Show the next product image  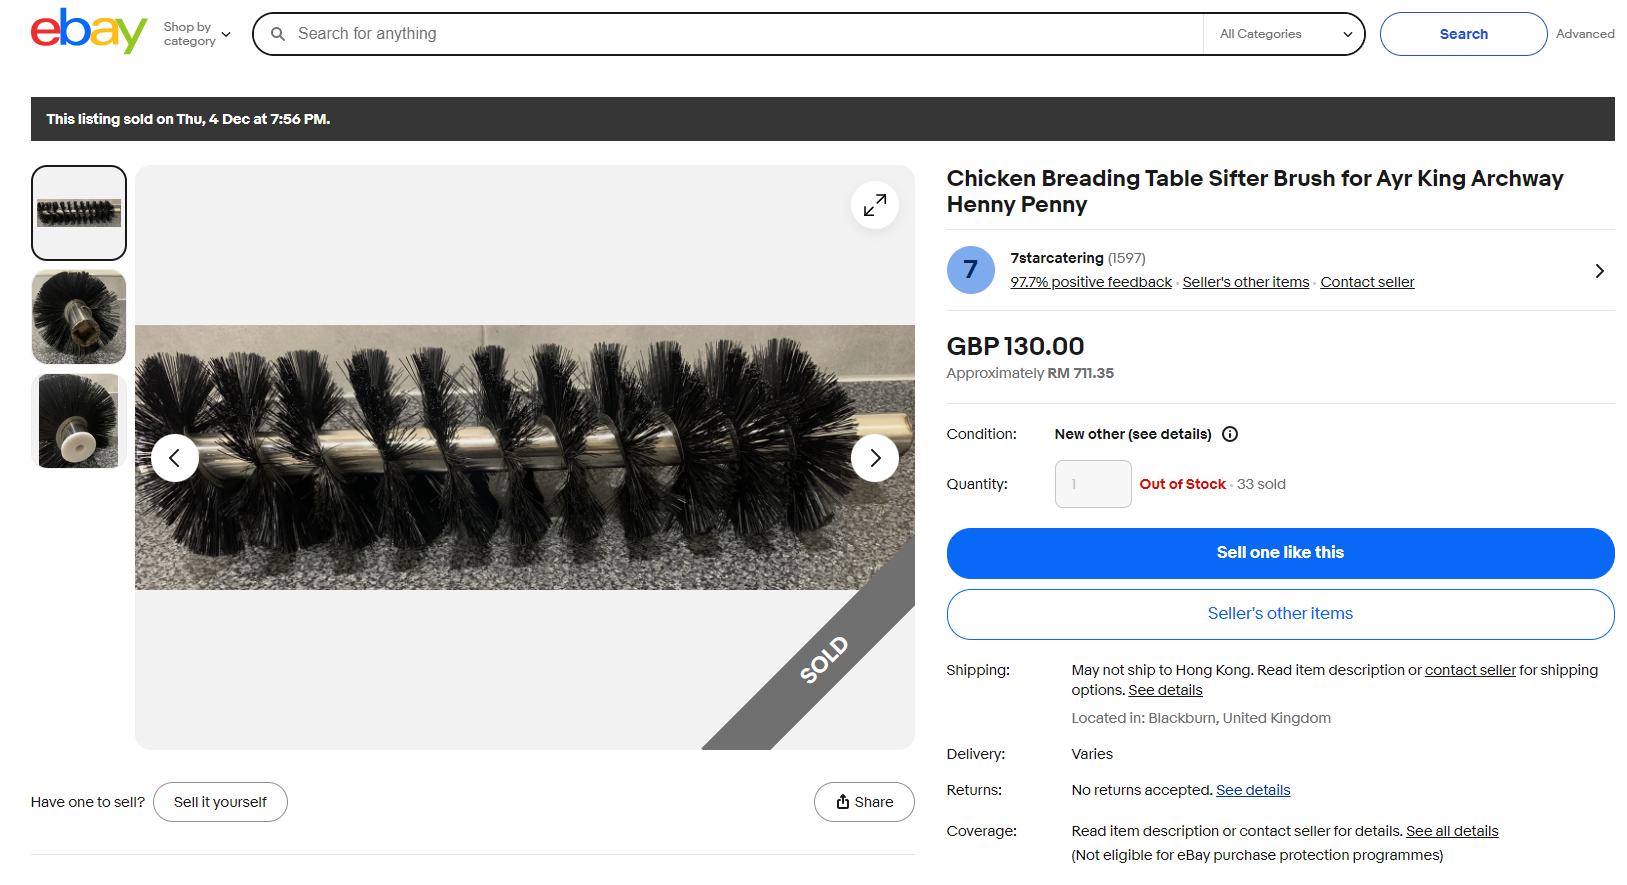(875, 458)
